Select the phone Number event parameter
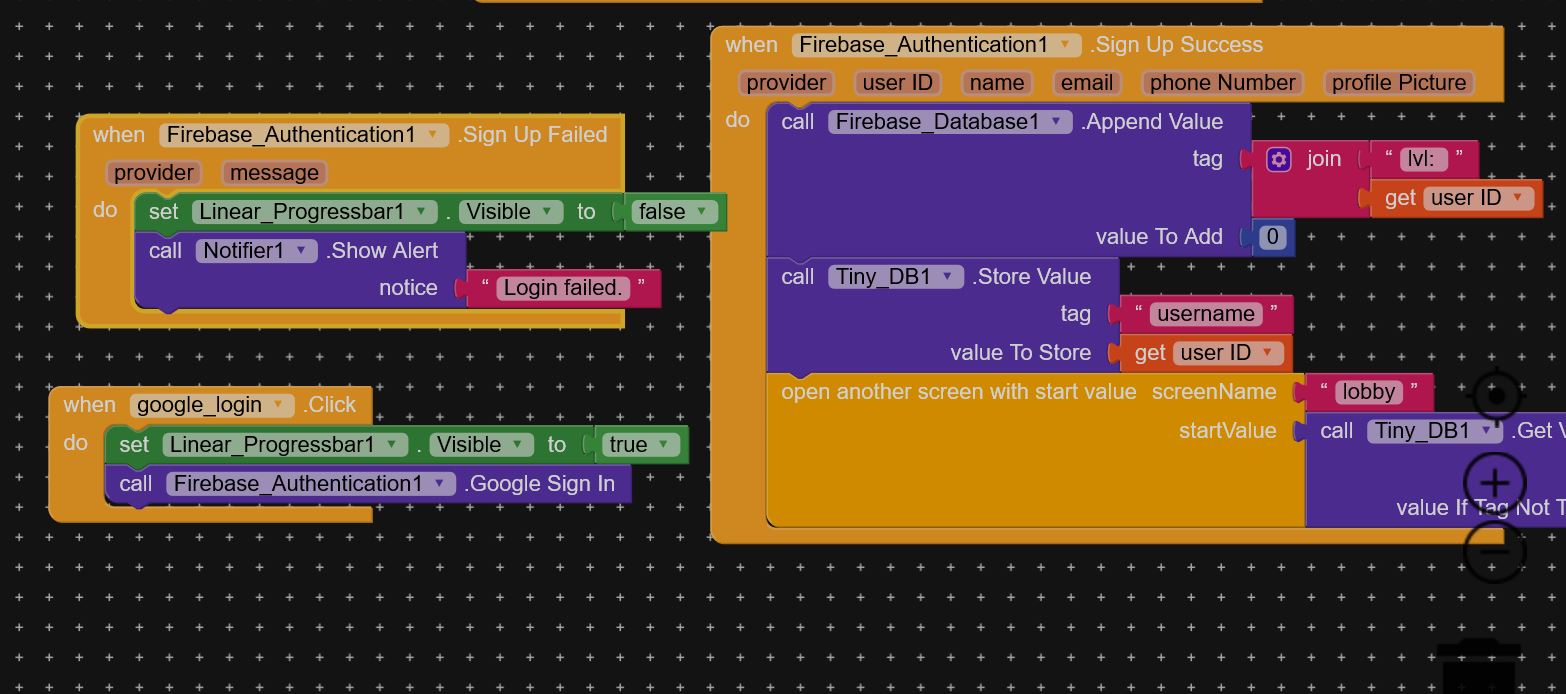Viewport: 1566px width, 694px height. click(x=1222, y=83)
